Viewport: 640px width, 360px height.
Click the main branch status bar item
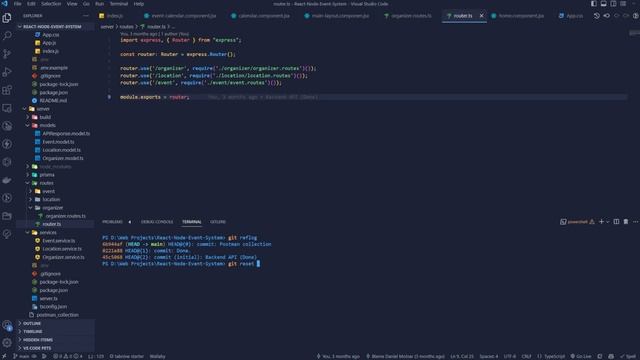coord(21,356)
